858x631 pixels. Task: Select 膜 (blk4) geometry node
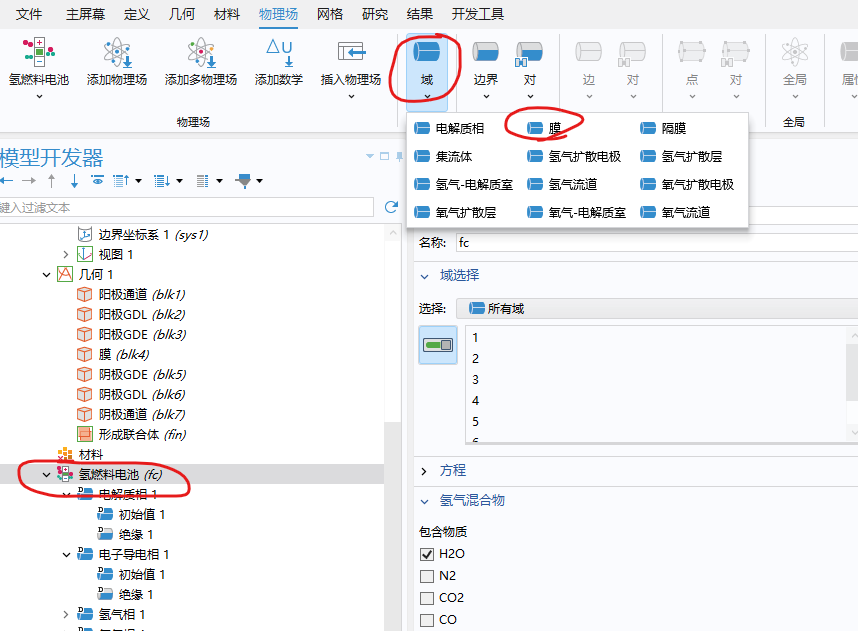pyautogui.click(x=113, y=355)
